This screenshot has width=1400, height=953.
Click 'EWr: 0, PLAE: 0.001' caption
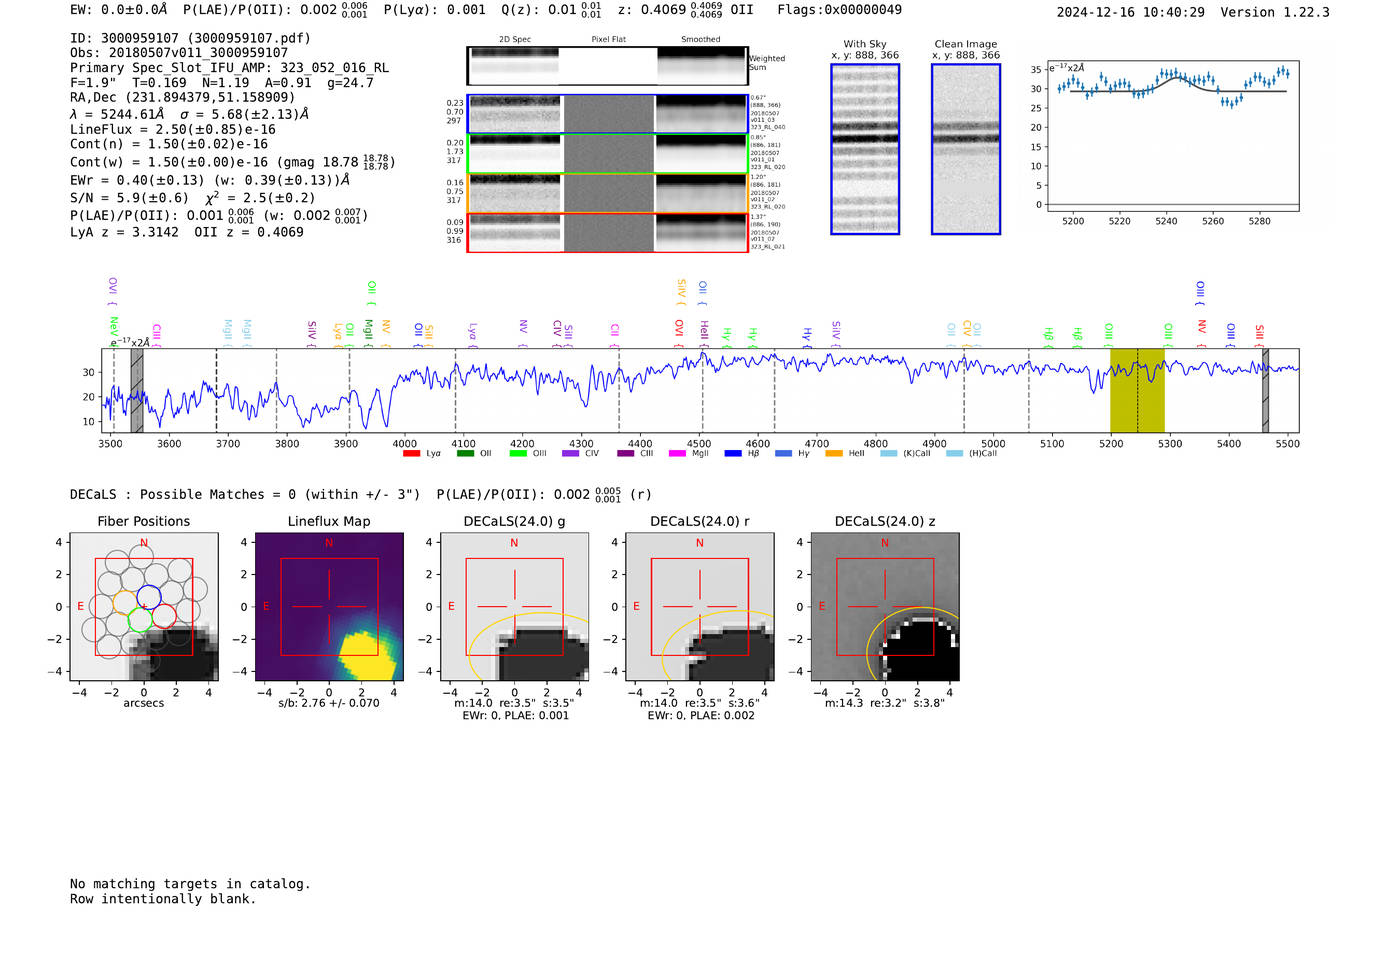pos(515,715)
